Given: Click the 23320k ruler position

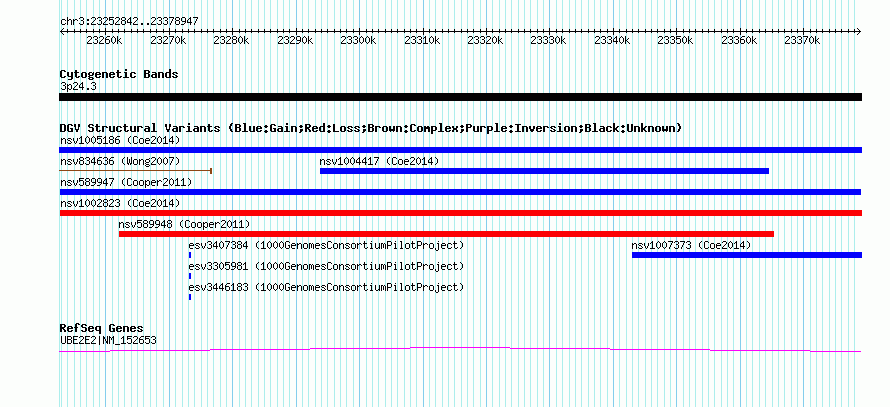Looking at the screenshot, I should coord(485,40).
